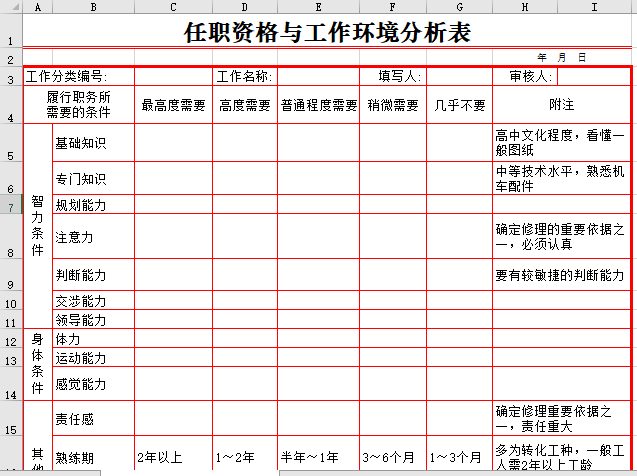Click the 基础知识 cell
This screenshot has height=476, width=637.
coord(93,143)
